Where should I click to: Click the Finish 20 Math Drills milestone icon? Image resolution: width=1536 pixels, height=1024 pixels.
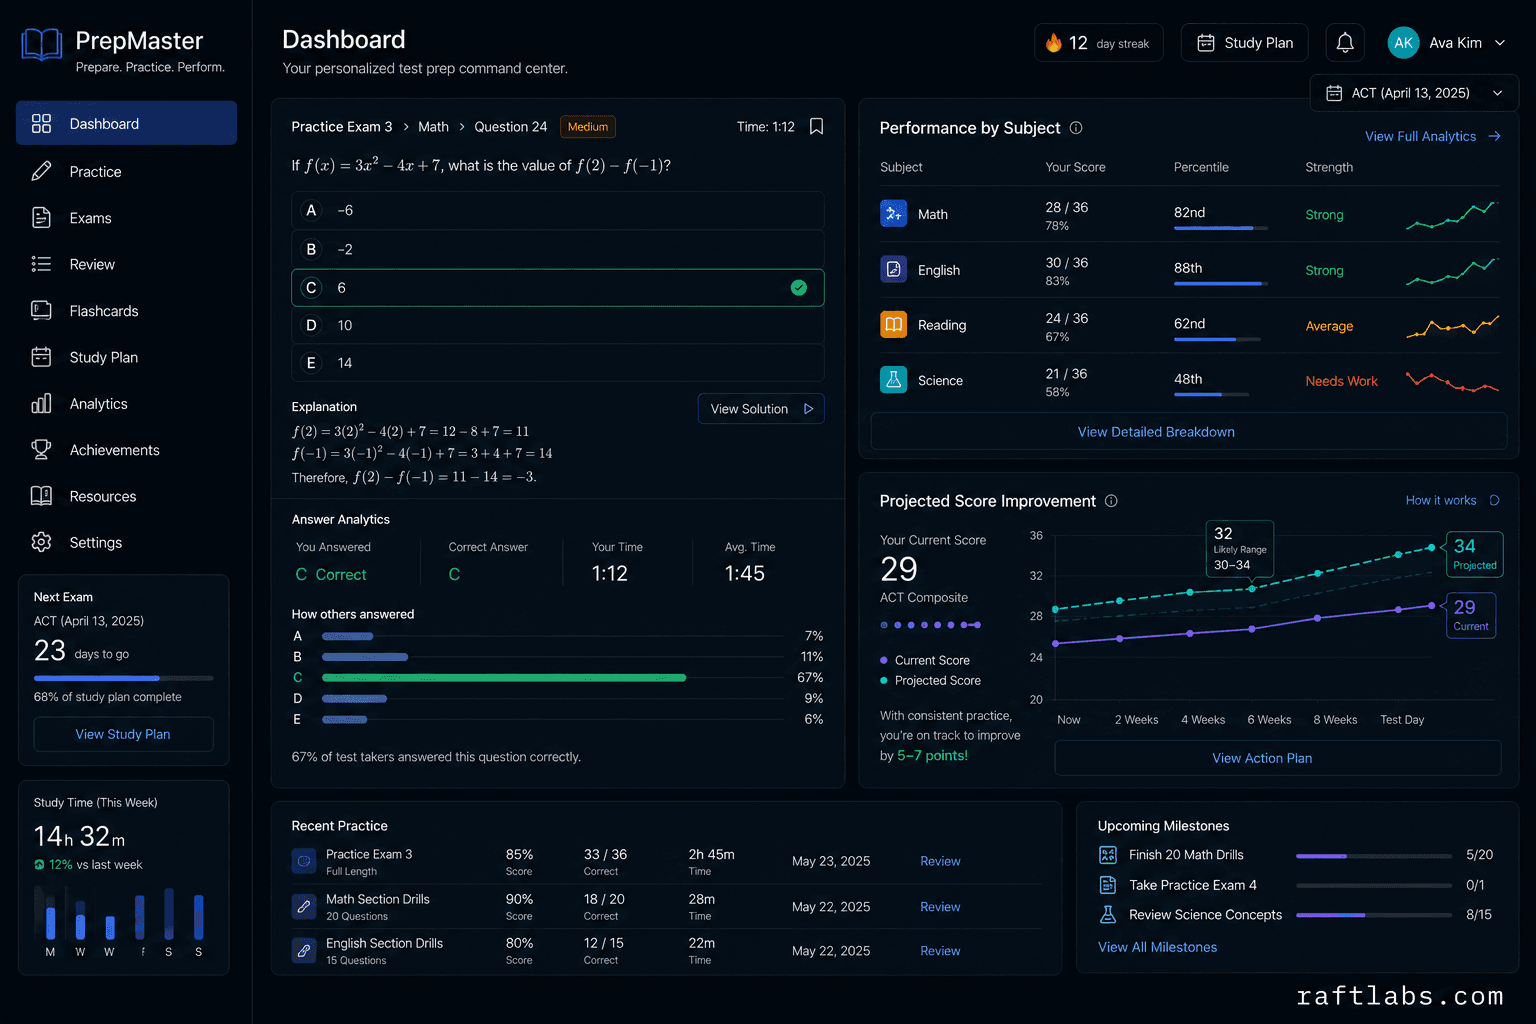[1107, 855]
